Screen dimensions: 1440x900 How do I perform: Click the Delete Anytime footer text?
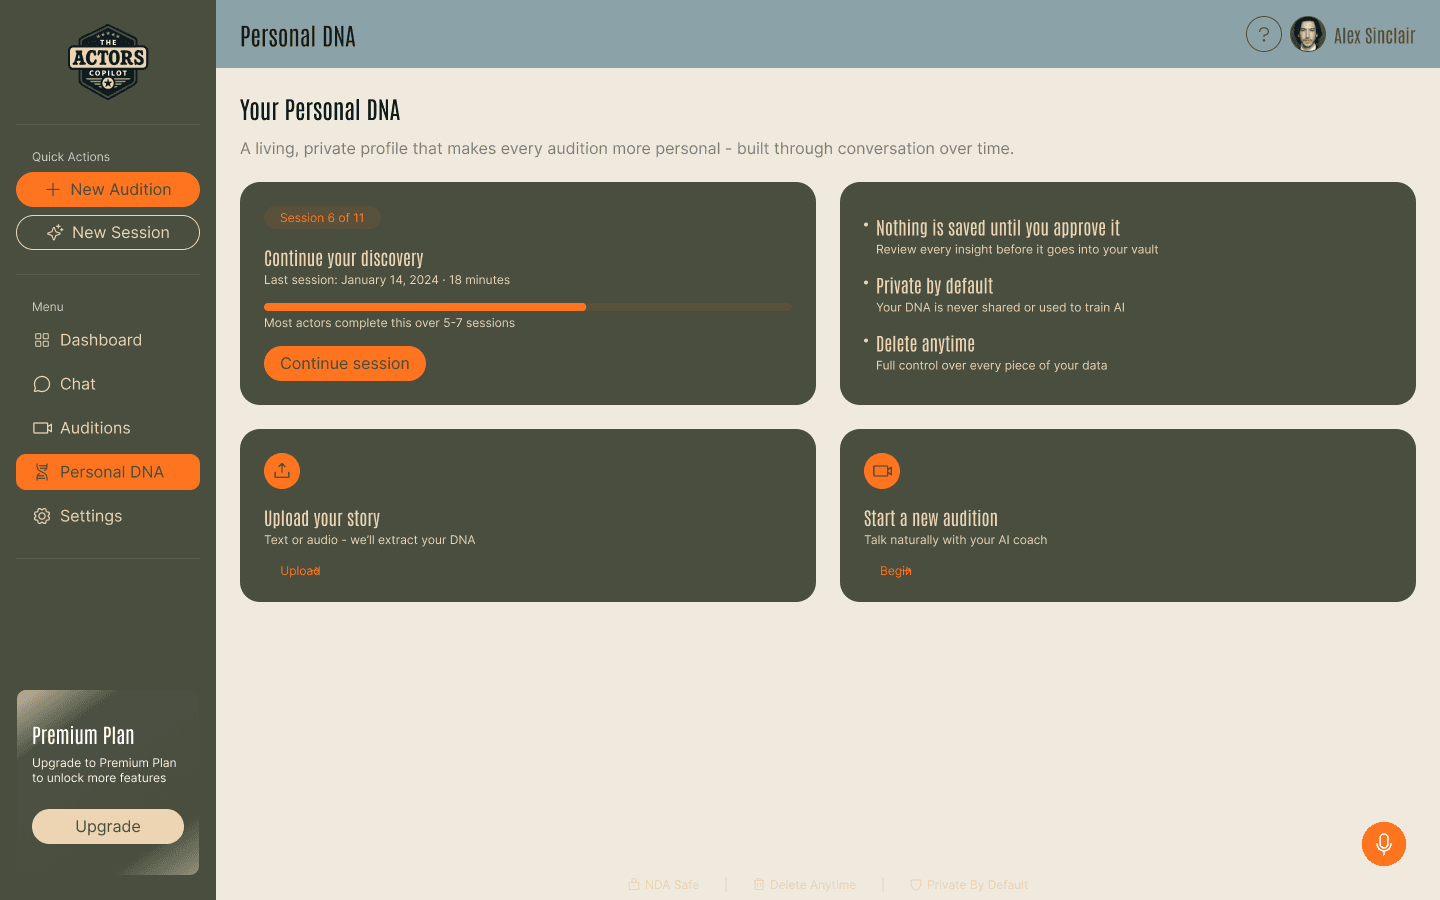(x=813, y=885)
